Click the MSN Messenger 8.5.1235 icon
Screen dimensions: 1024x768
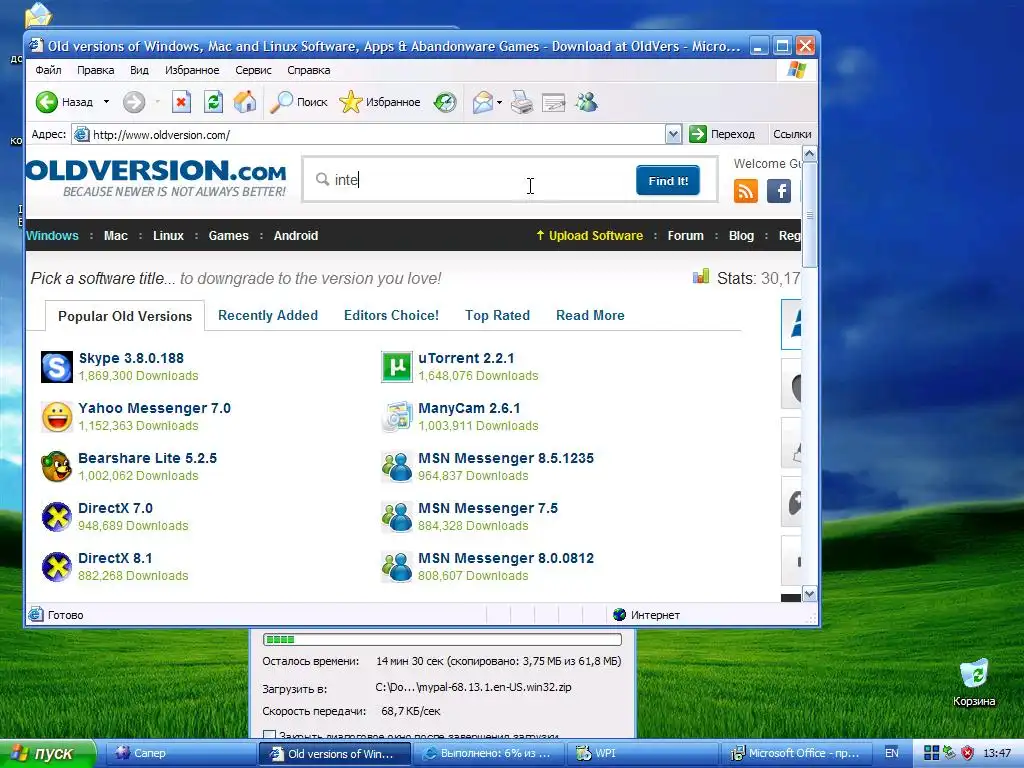[397, 466]
